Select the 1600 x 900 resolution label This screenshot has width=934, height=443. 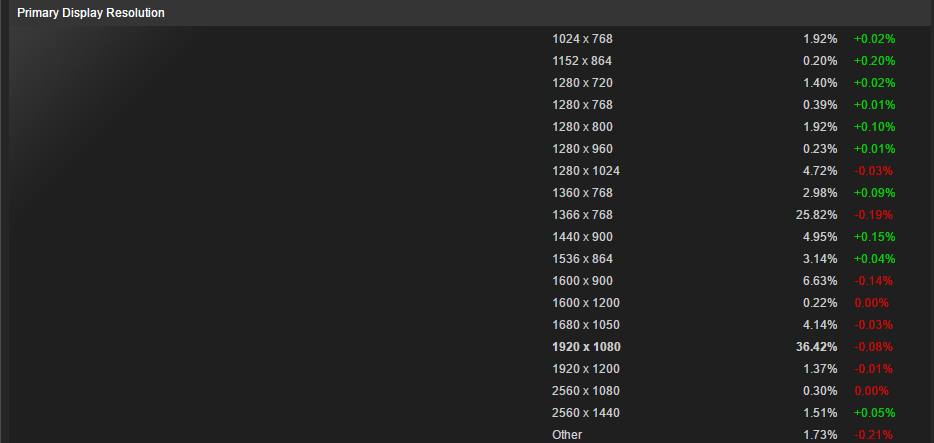[x=582, y=281]
